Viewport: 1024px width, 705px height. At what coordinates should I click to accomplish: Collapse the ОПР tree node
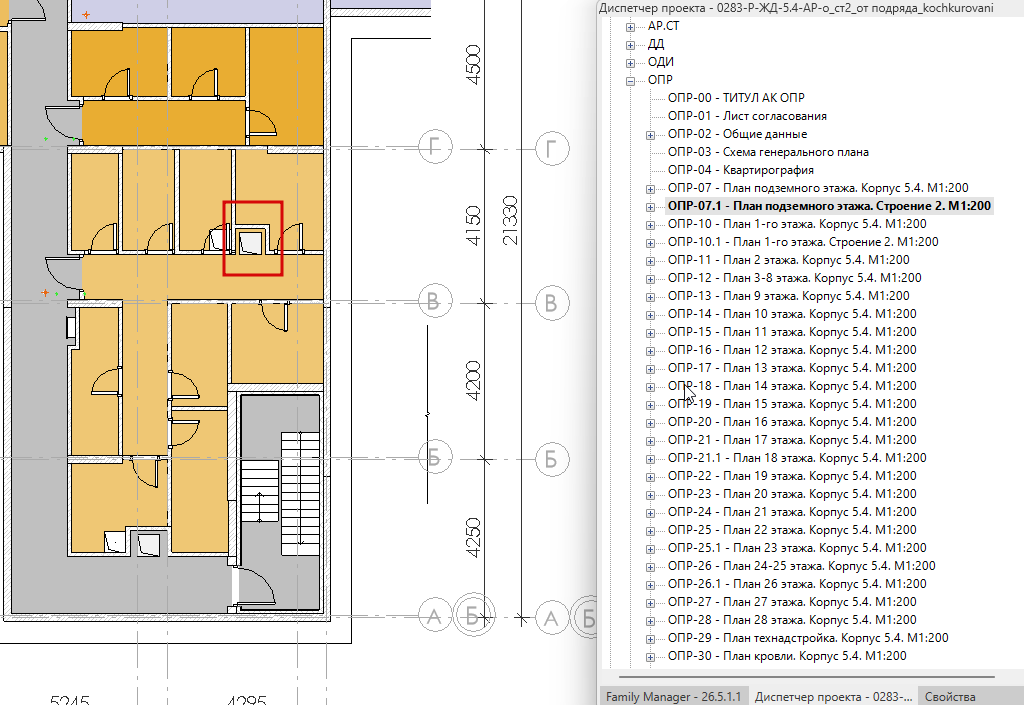coord(630,81)
